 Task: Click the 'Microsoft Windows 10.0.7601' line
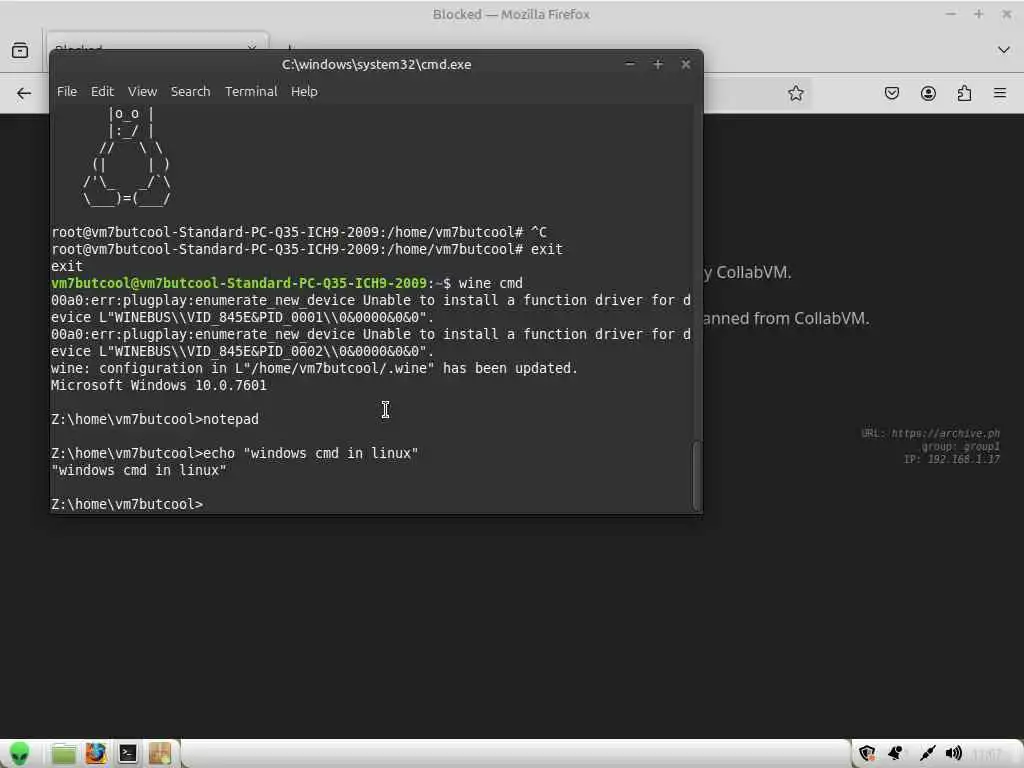pos(159,385)
